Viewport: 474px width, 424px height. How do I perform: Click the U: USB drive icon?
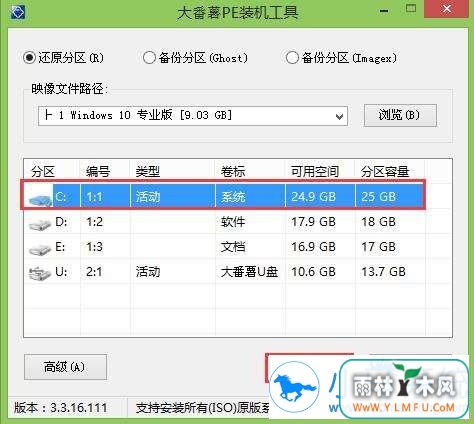pyautogui.click(x=40, y=273)
